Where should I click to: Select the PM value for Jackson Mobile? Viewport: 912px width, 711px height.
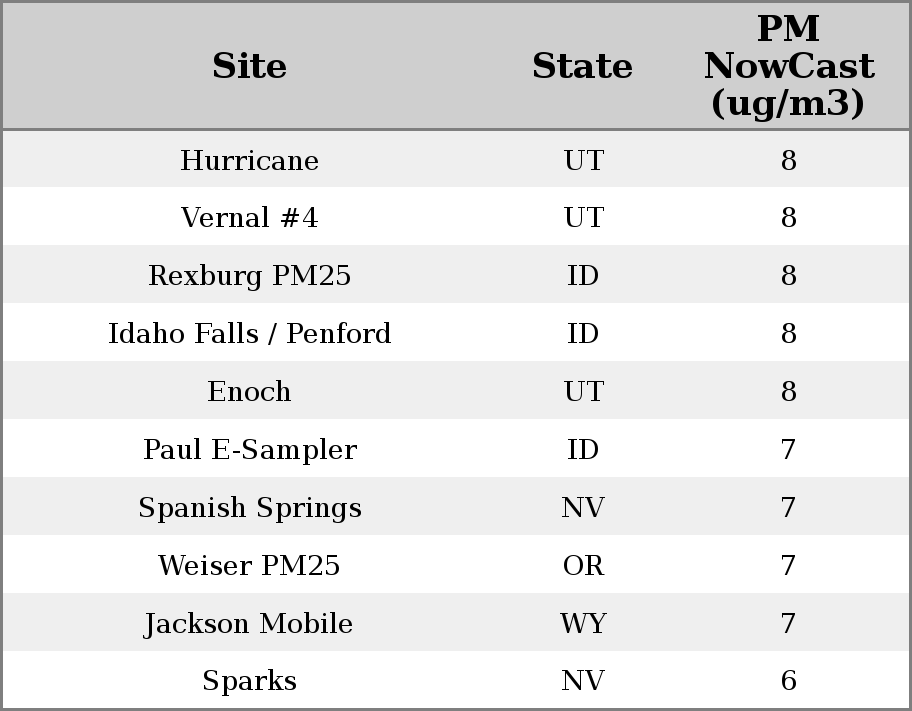788,624
